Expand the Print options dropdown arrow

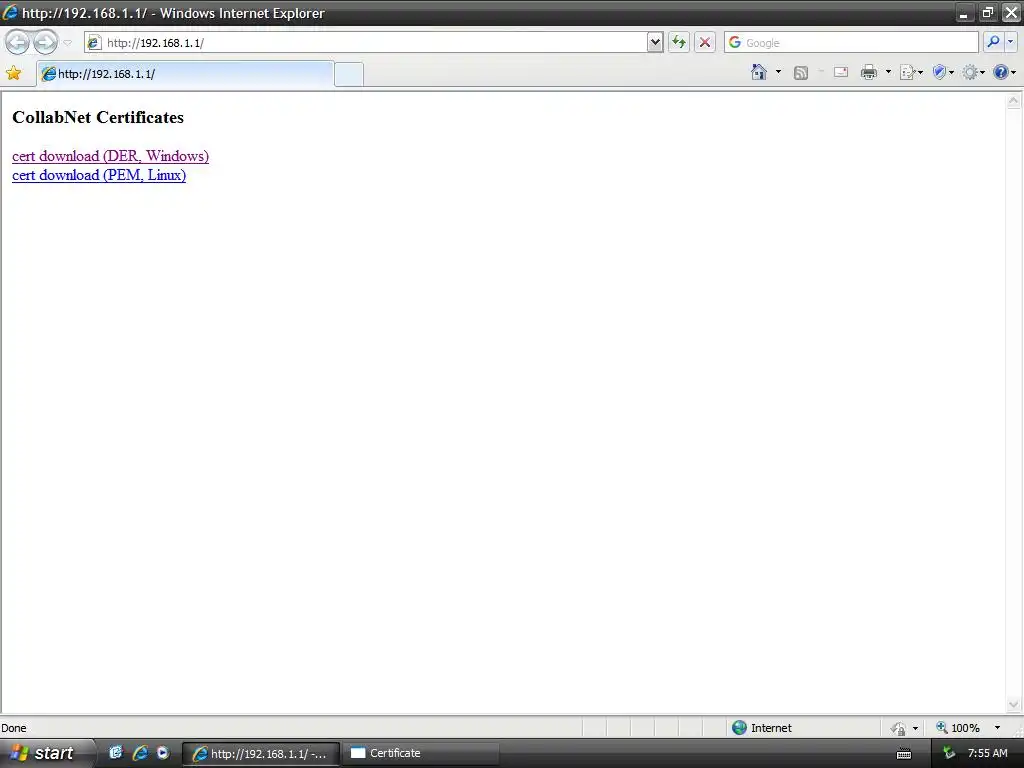point(888,72)
